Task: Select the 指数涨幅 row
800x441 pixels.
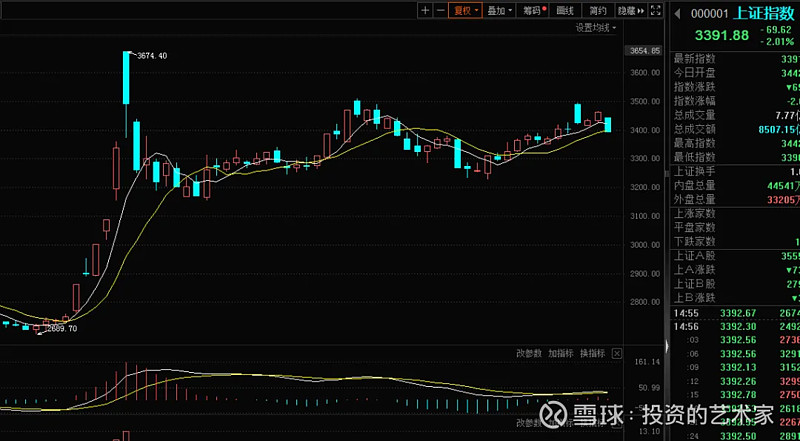Action: 735,101
